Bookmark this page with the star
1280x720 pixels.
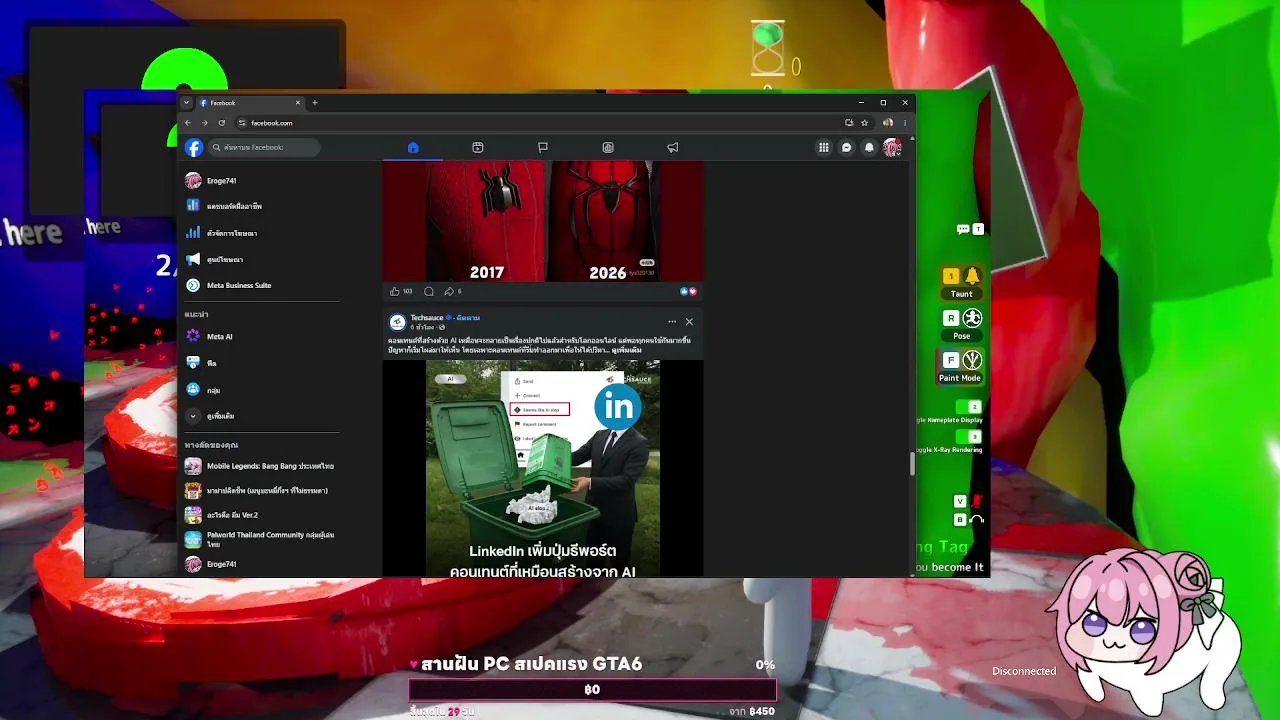click(864, 123)
